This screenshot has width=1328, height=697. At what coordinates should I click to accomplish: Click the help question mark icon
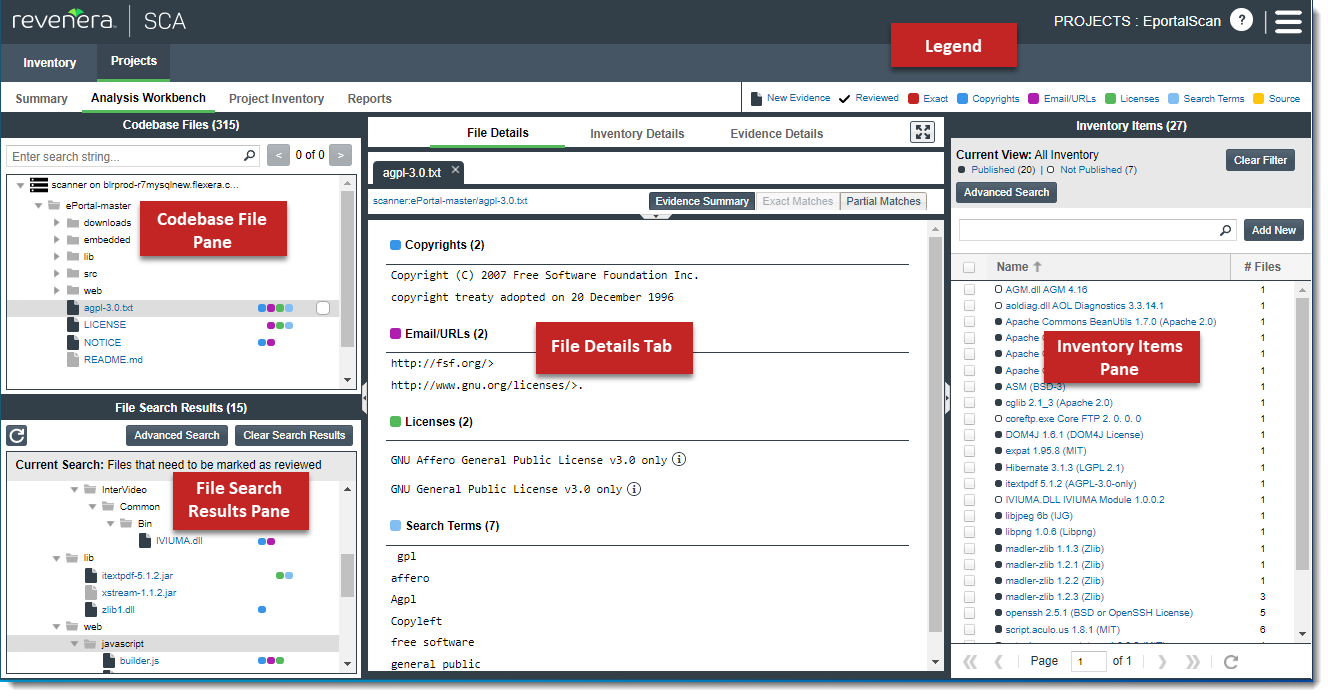point(1241,20)
